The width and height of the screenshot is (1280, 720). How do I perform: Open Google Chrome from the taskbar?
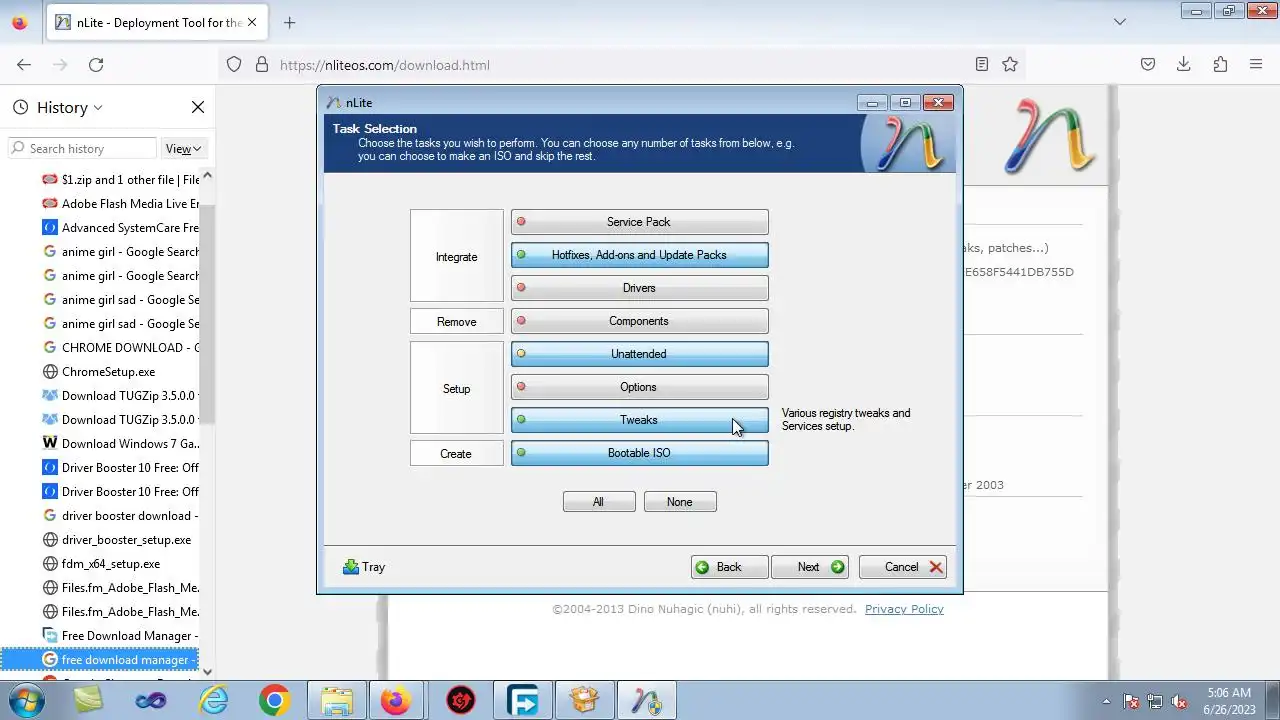[274, 701]
